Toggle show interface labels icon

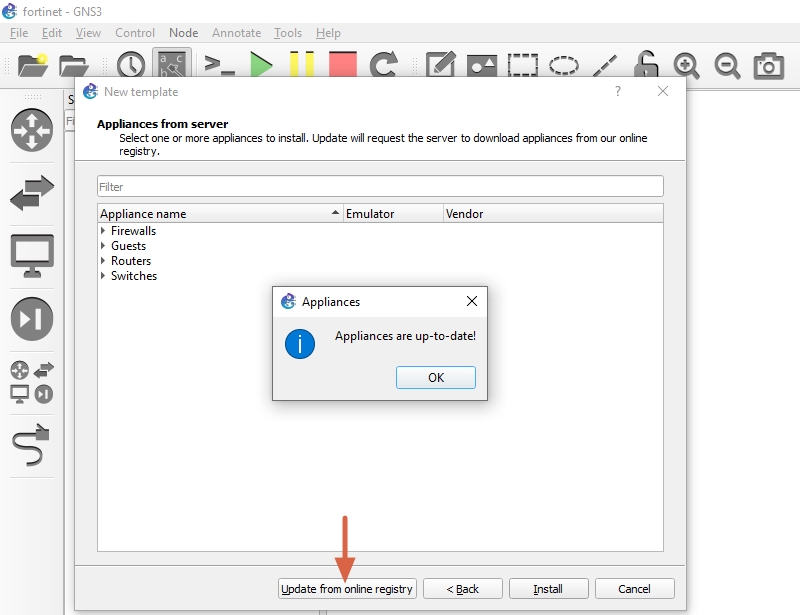click(x=172, y=64)
